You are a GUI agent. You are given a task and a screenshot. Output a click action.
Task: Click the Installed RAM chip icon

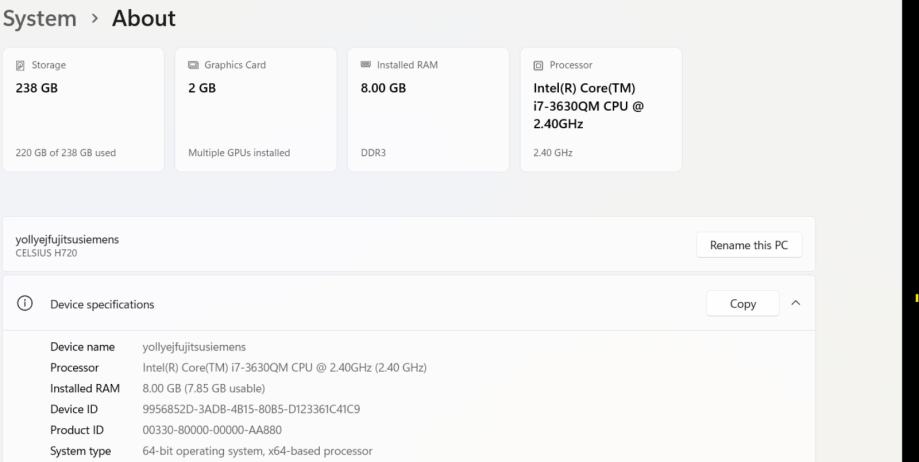(366, 66)
